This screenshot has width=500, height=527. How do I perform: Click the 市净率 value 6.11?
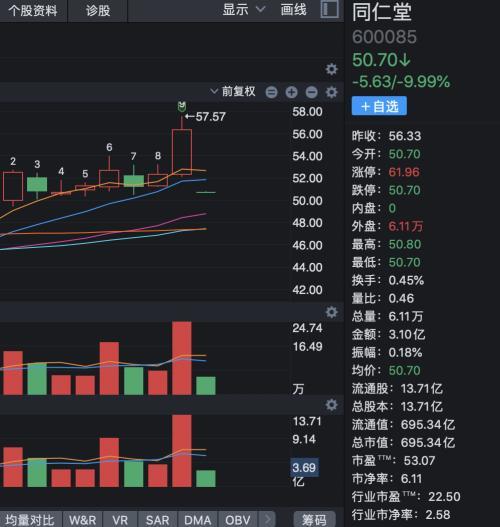[x=411, y=479]
